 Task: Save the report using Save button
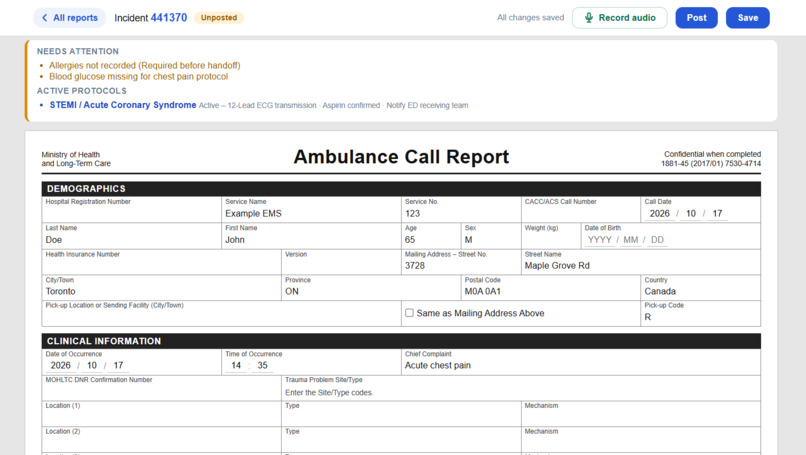(747, 17)
